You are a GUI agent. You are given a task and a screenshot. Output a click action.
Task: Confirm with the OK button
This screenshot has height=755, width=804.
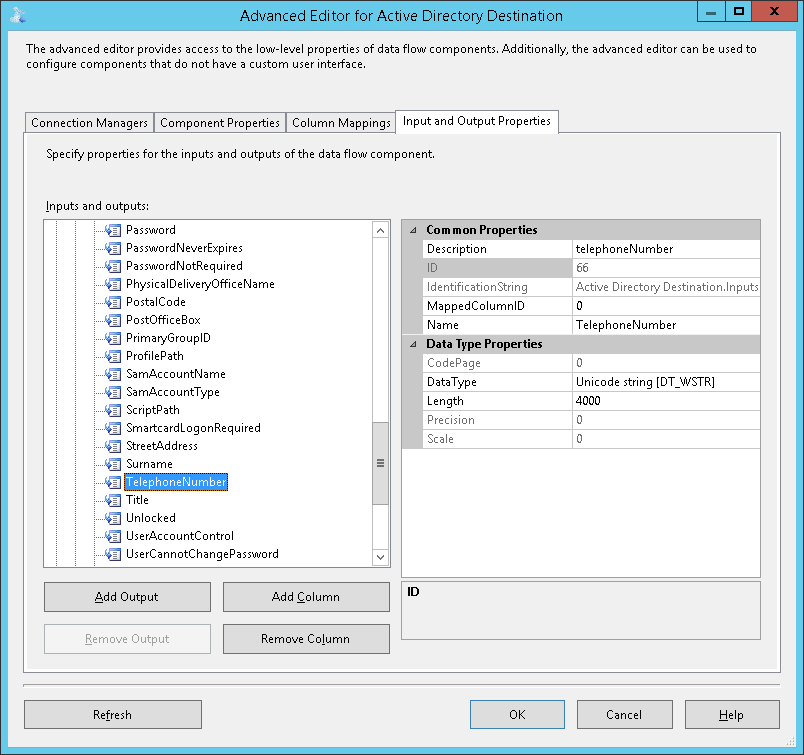click(x=517, y=714)
